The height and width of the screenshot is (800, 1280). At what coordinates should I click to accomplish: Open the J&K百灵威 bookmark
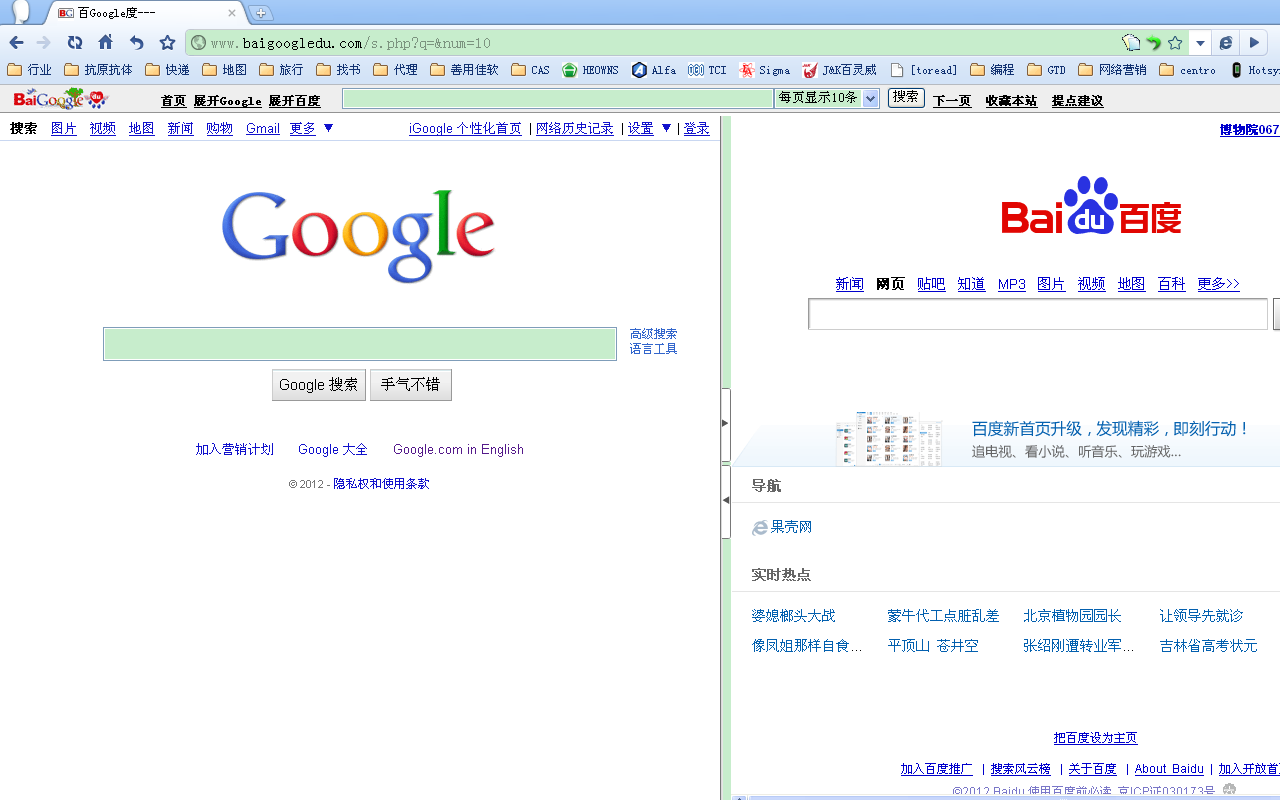pyautogui.click(x=839, y=70)
